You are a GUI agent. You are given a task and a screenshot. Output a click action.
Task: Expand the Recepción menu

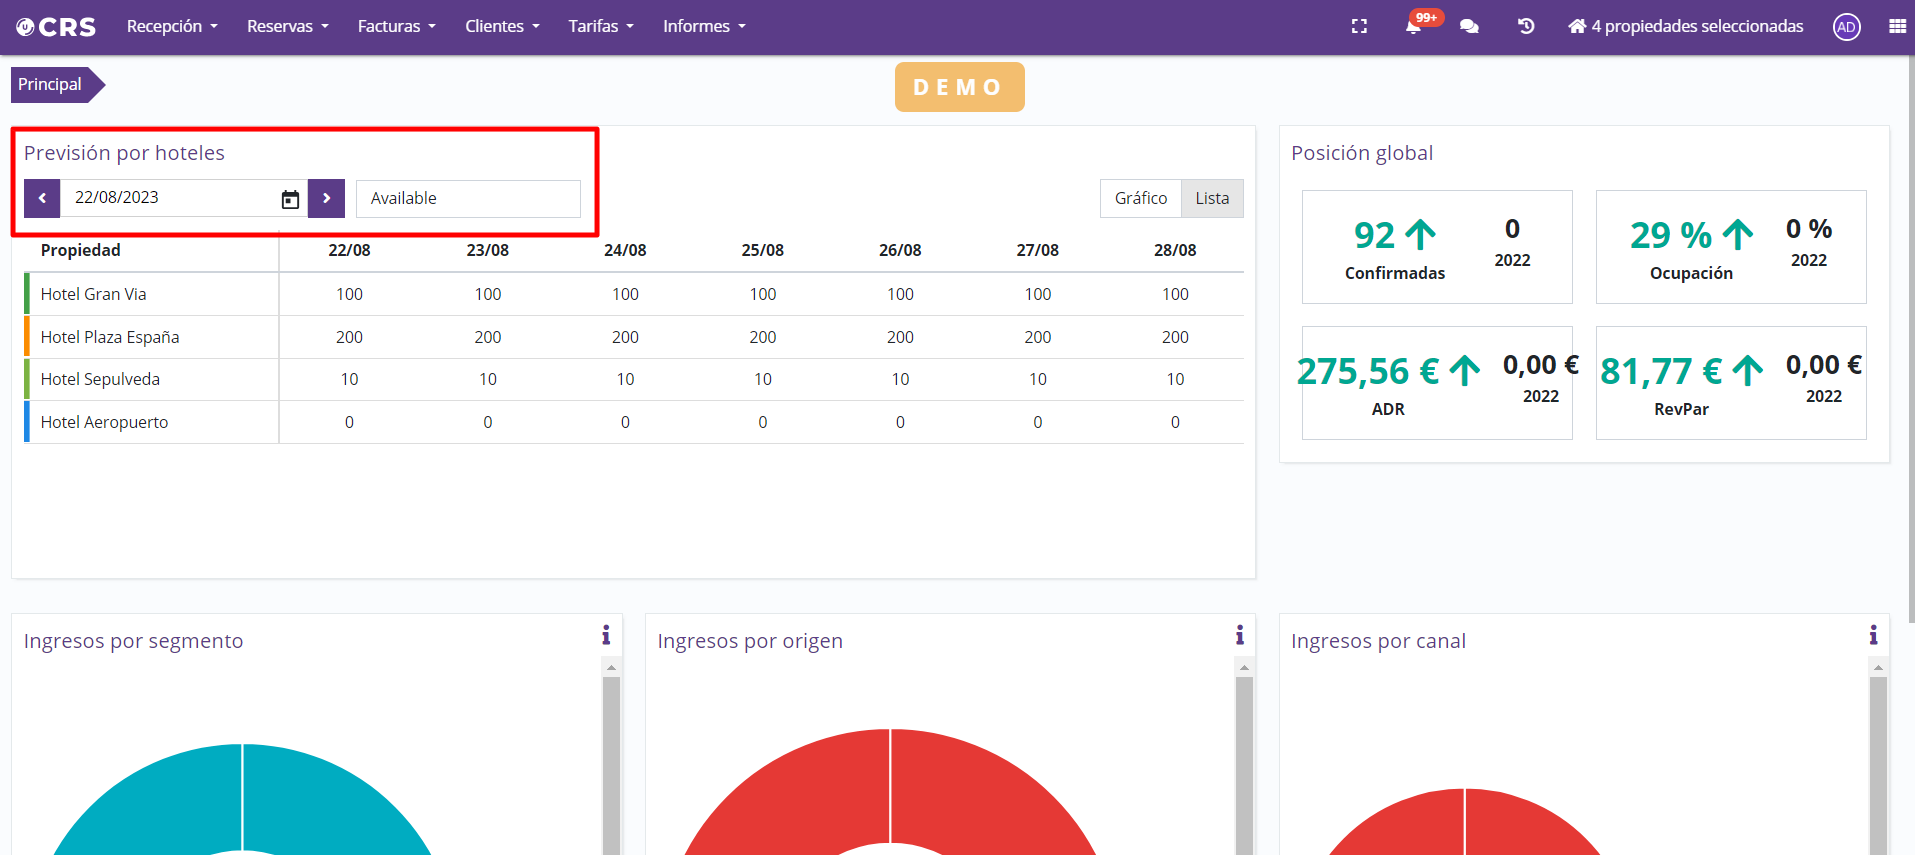pyautogui.click(x=172, y=27)
